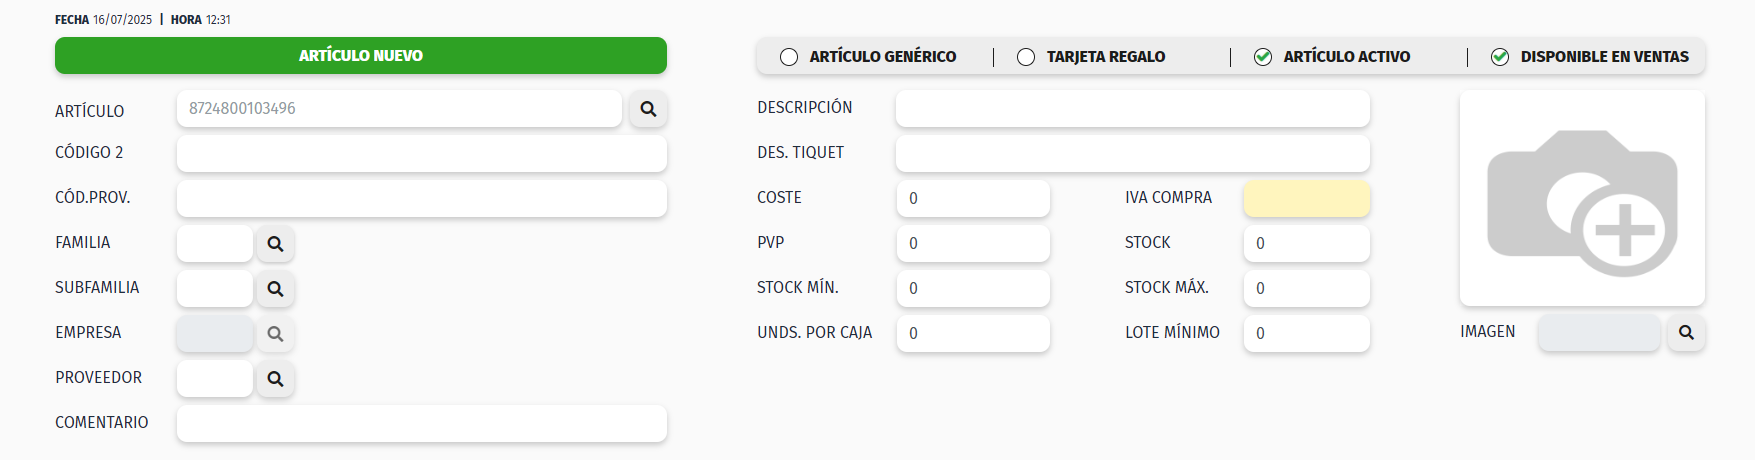
Task: Open FAMILIA lookup magnifier
Action: point(275,244)
